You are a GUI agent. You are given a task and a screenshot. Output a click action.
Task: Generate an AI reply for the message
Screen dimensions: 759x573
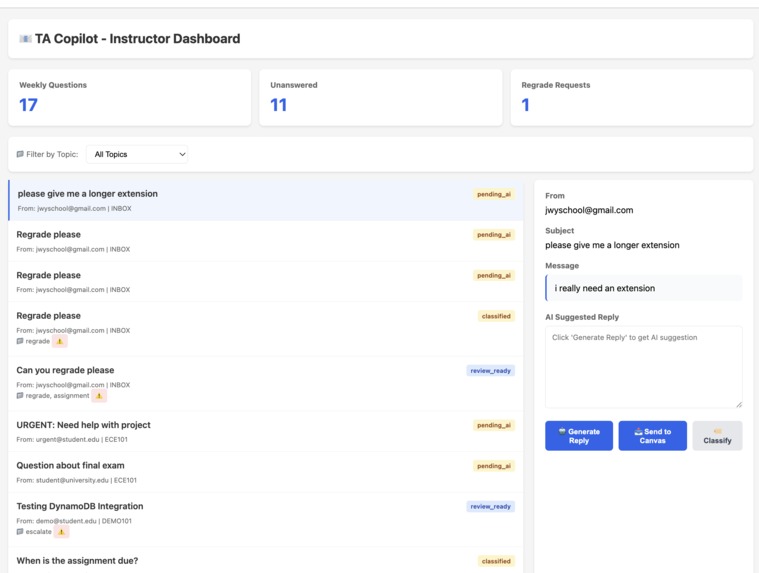point(579,436)
